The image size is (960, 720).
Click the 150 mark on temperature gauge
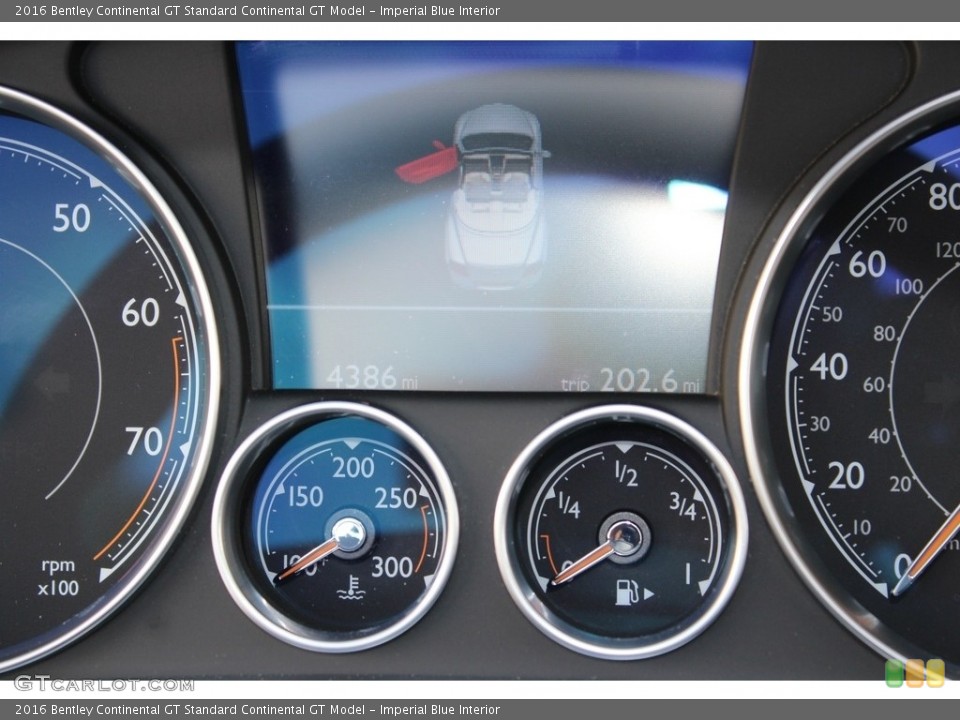(306, 496)
